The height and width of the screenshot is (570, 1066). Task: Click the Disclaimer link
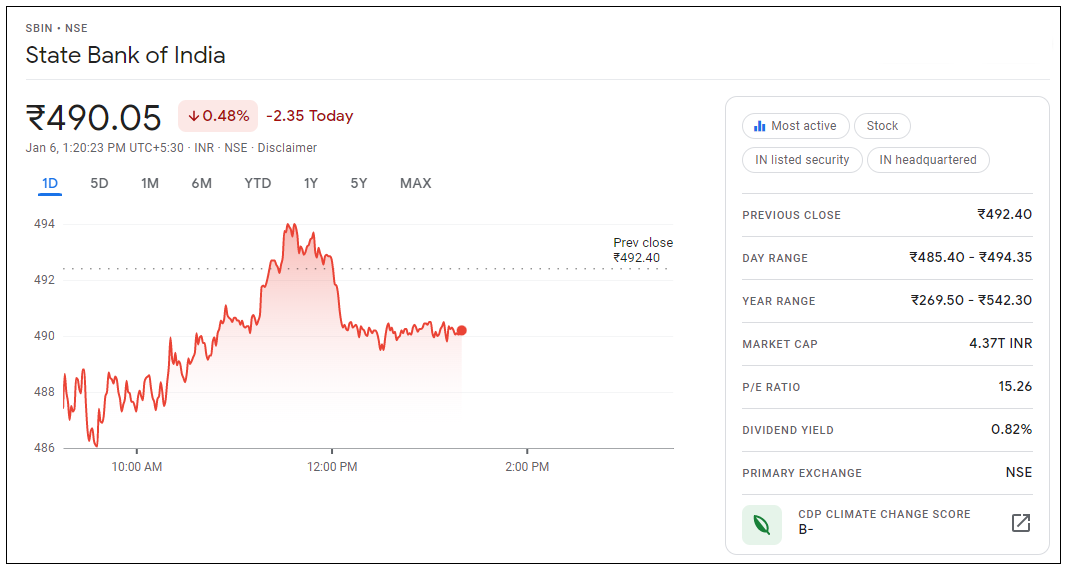287,148
